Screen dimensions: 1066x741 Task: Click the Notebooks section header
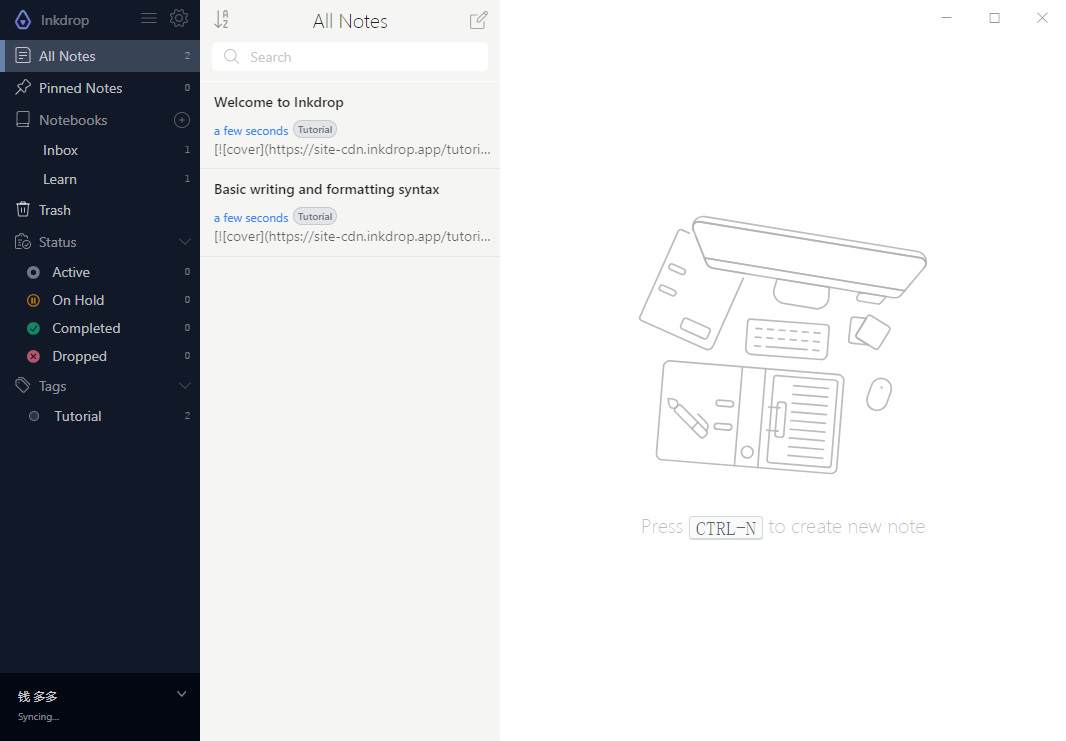(73, 120)
